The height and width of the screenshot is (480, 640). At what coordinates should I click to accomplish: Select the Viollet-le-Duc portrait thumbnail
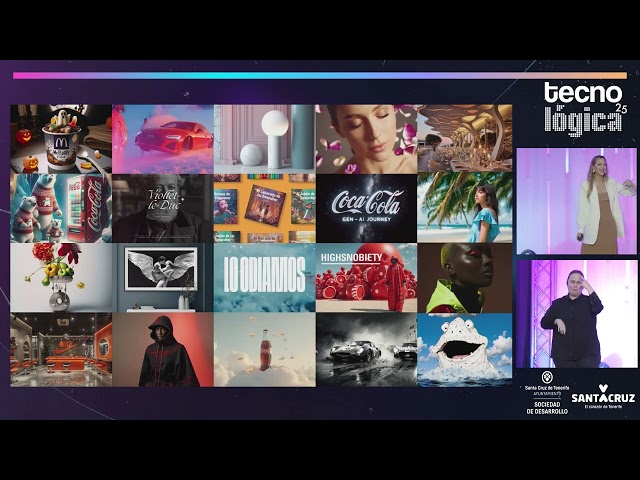point(163,209)
